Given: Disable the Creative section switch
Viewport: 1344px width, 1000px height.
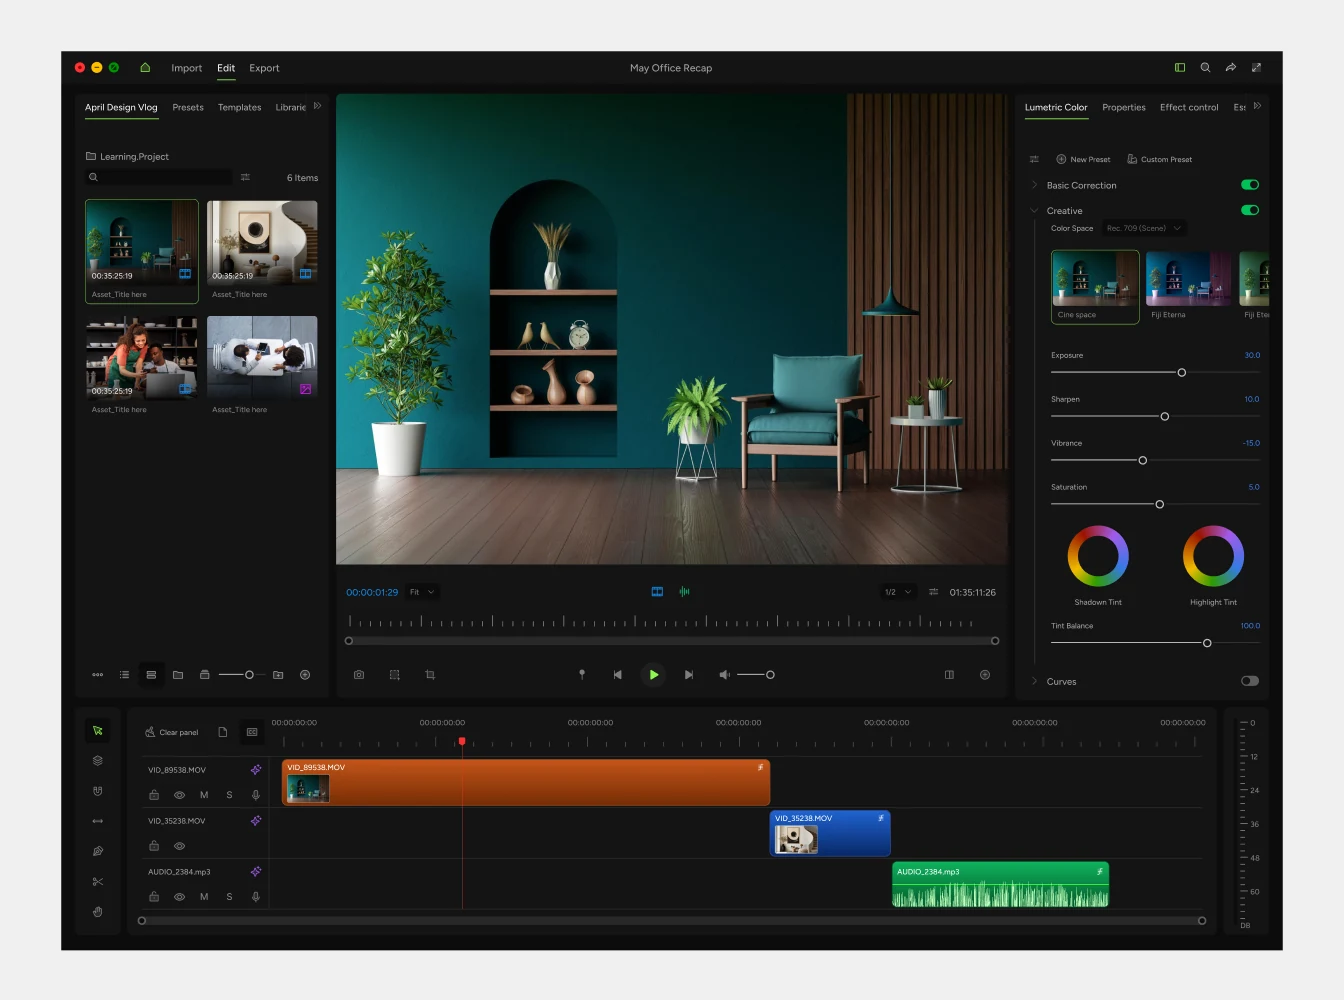Looking at the screenshot, I should tap(1250, 210).
